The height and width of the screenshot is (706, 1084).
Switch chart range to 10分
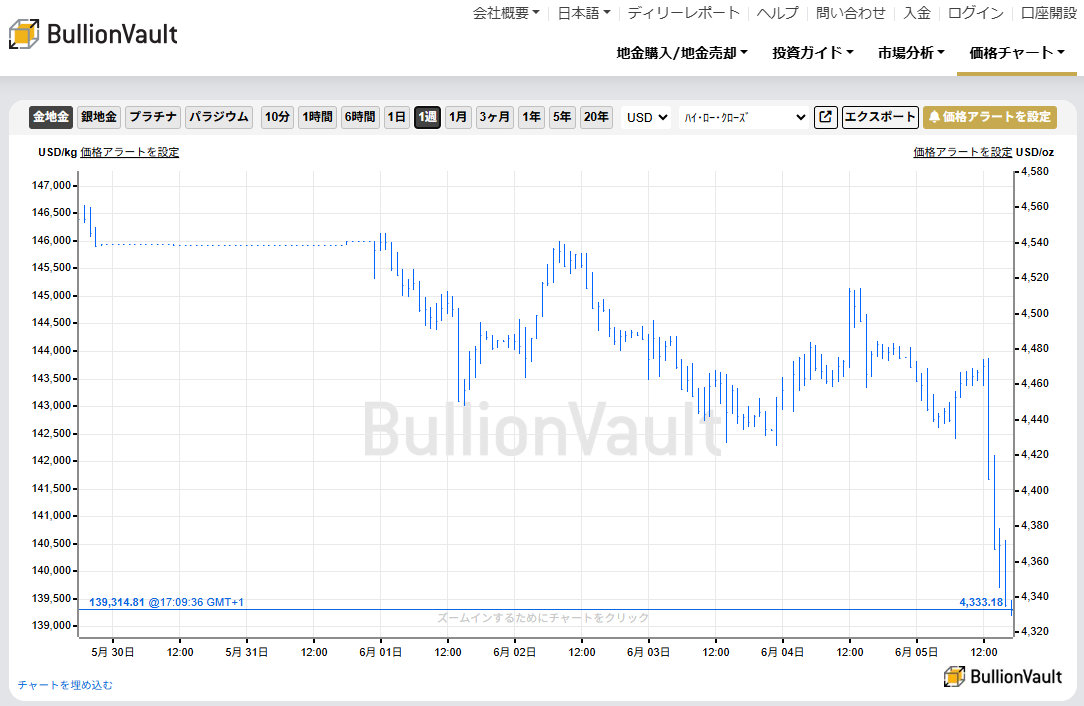pyautogui.click(x=277, y=117)
